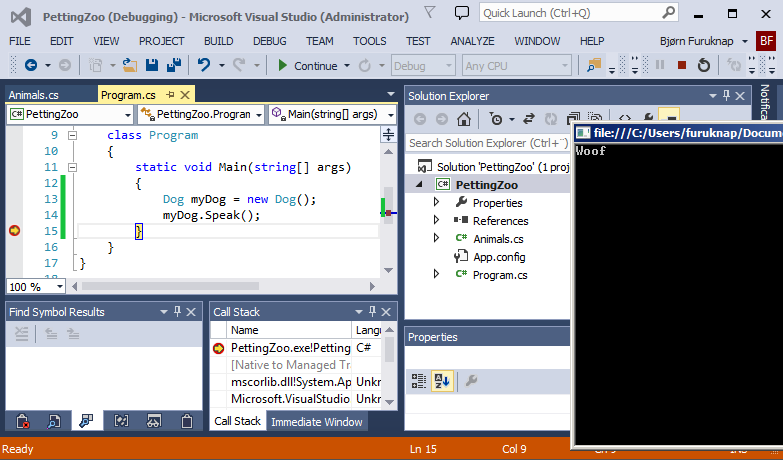This screenshot has height=460, width=783.
Task: Open the editor tab overflow dropdown arrow
Action: [x=391, y=94]
